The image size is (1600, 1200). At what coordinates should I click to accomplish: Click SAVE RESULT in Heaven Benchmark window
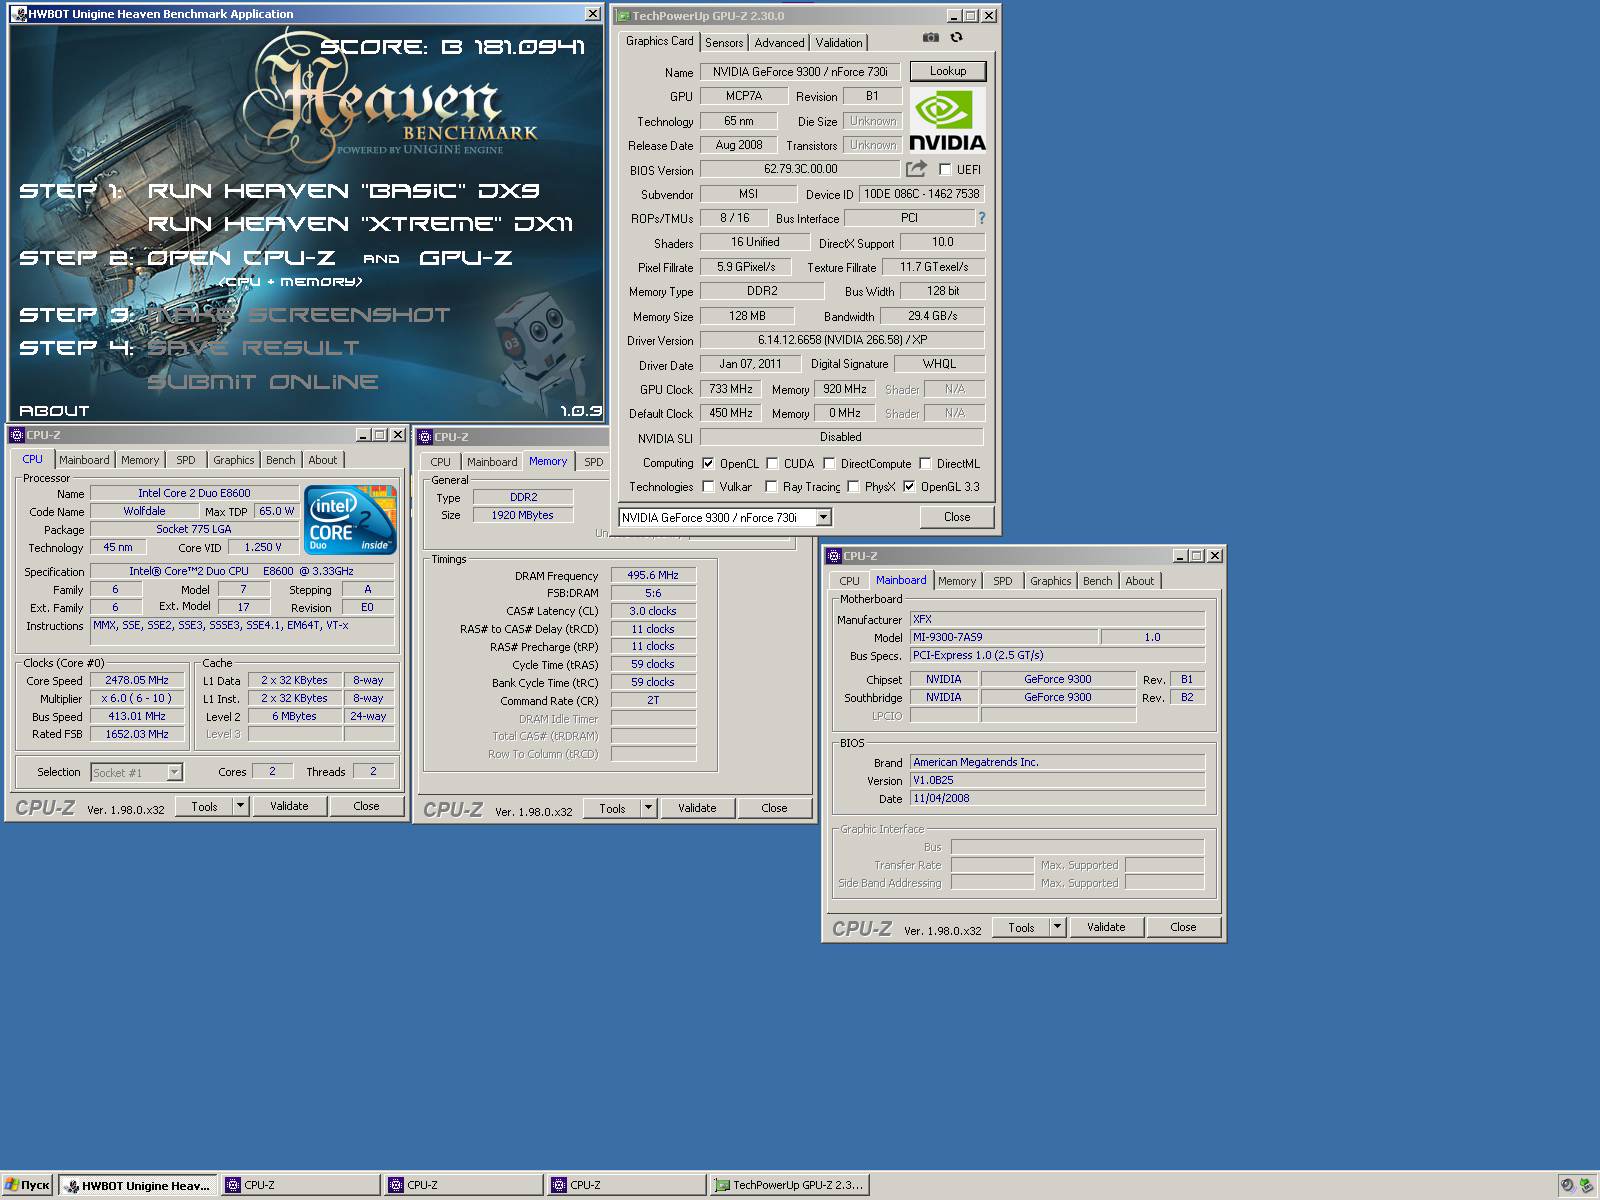[253, 348]
